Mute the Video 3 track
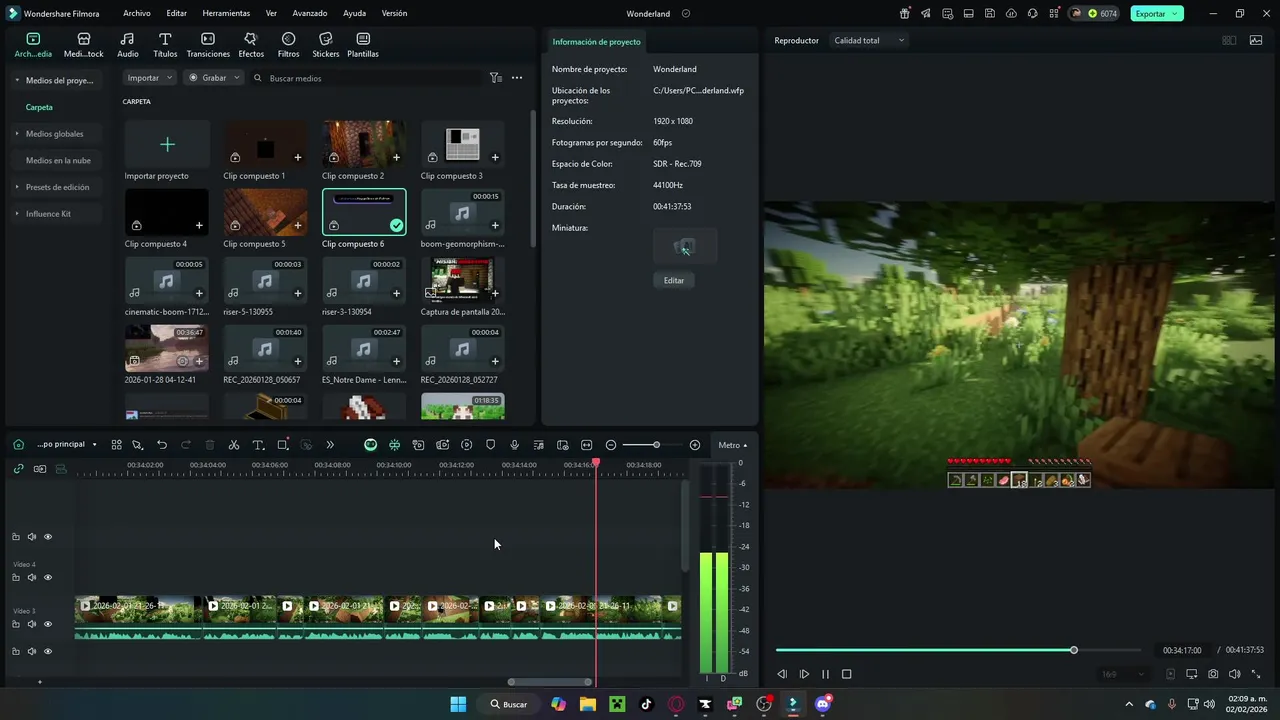Screen dimensions: 1280x720 (x=32, y=624)
